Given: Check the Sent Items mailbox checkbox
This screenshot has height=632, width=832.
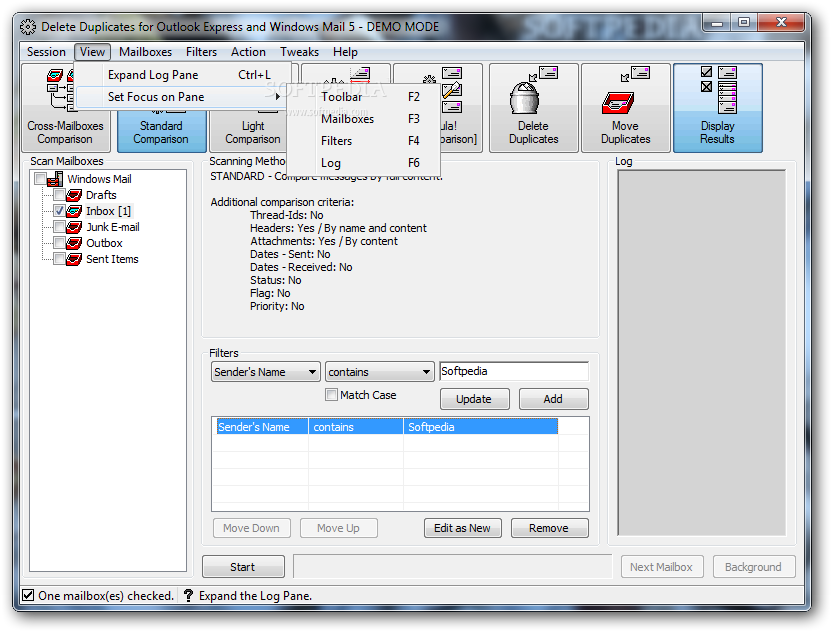Looking at the screenshot, I should click(59, 258).
